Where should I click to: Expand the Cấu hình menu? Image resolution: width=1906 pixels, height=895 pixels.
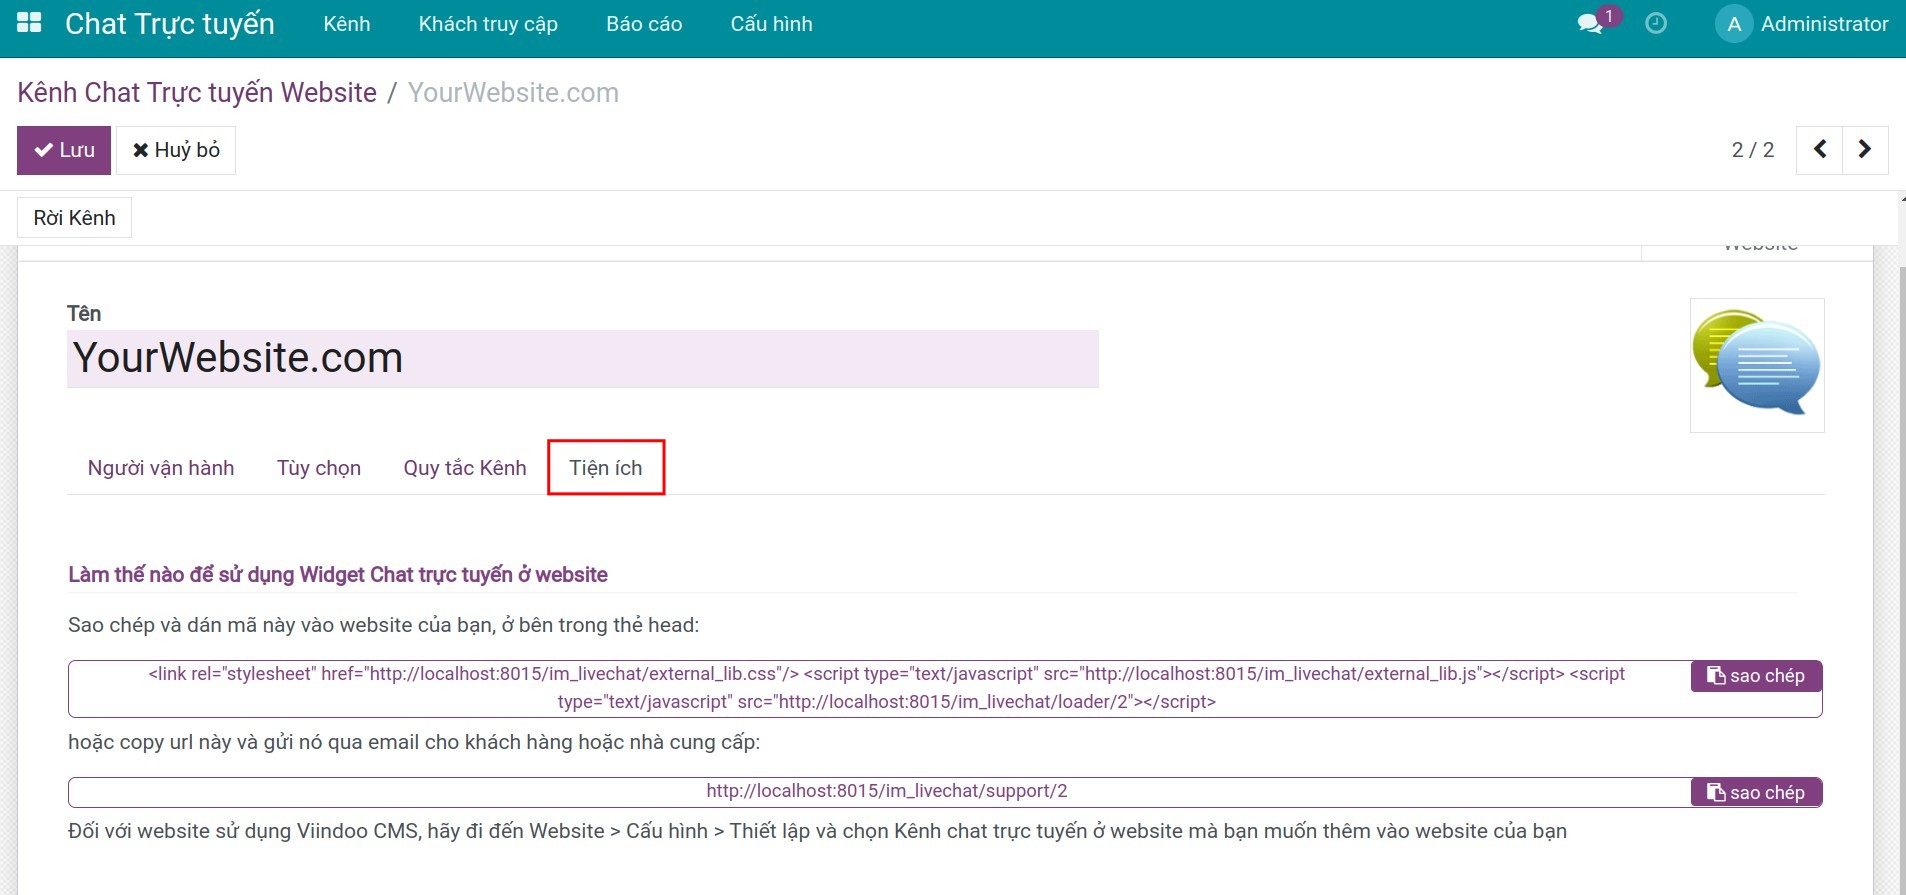(771, 24)
